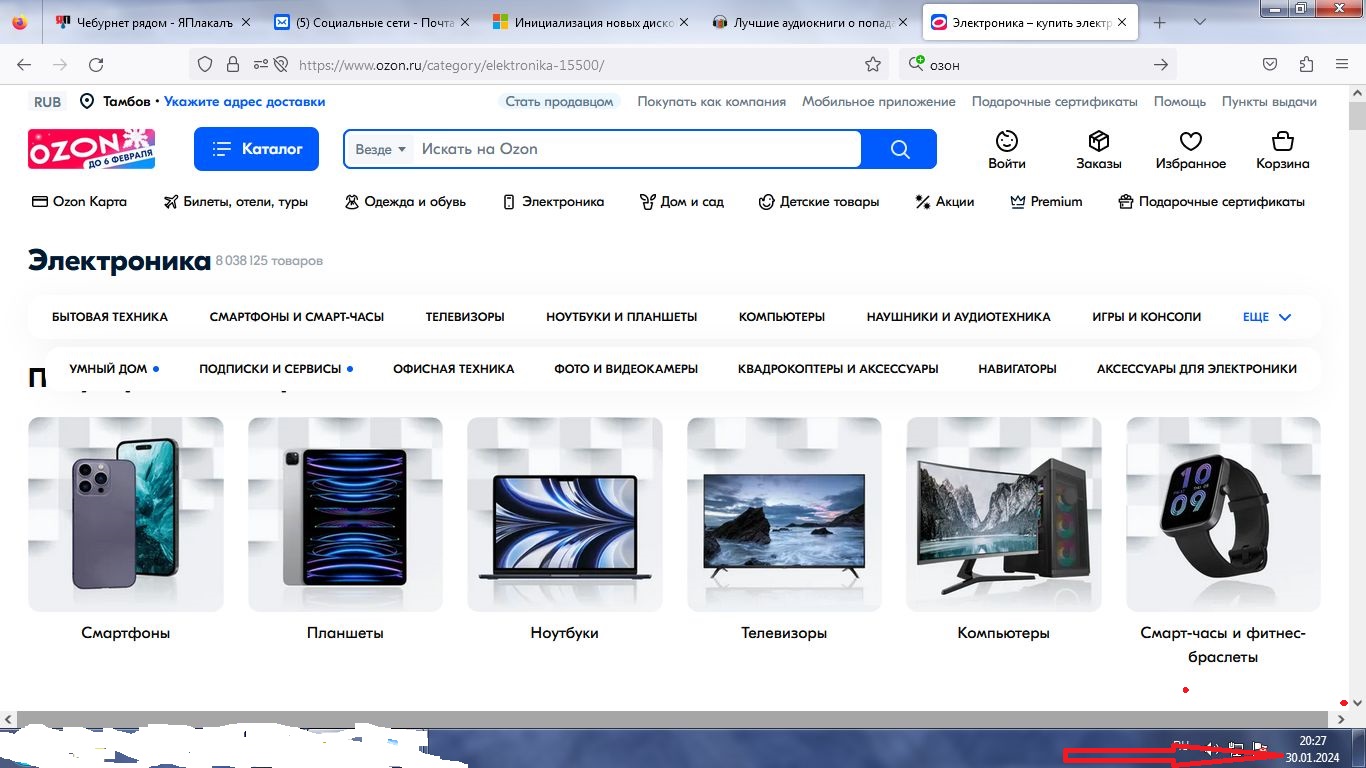Click the Стать продавцом link
The height and width of the screenshot is (768, 1366).
pyautogui.click(x=559, y=101)
